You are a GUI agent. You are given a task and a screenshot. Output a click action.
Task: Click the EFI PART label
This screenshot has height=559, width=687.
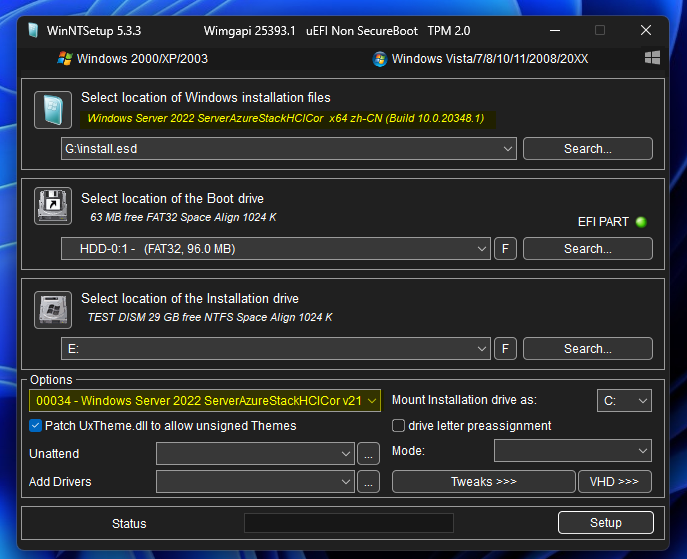click(x=603, y=222)
